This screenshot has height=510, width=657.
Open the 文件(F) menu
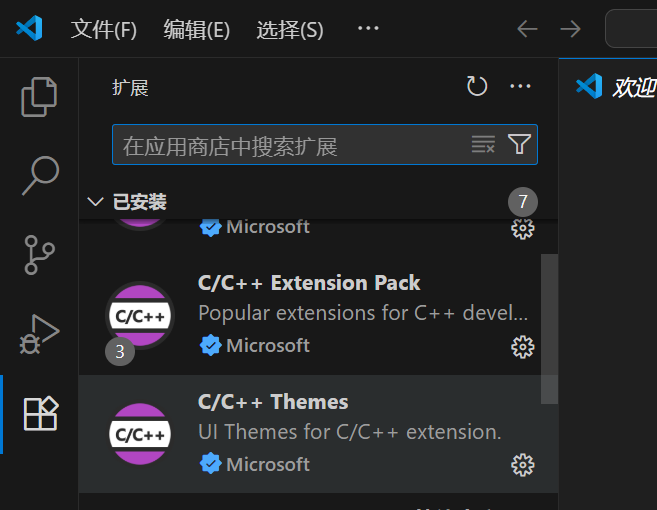click(104, 29)
